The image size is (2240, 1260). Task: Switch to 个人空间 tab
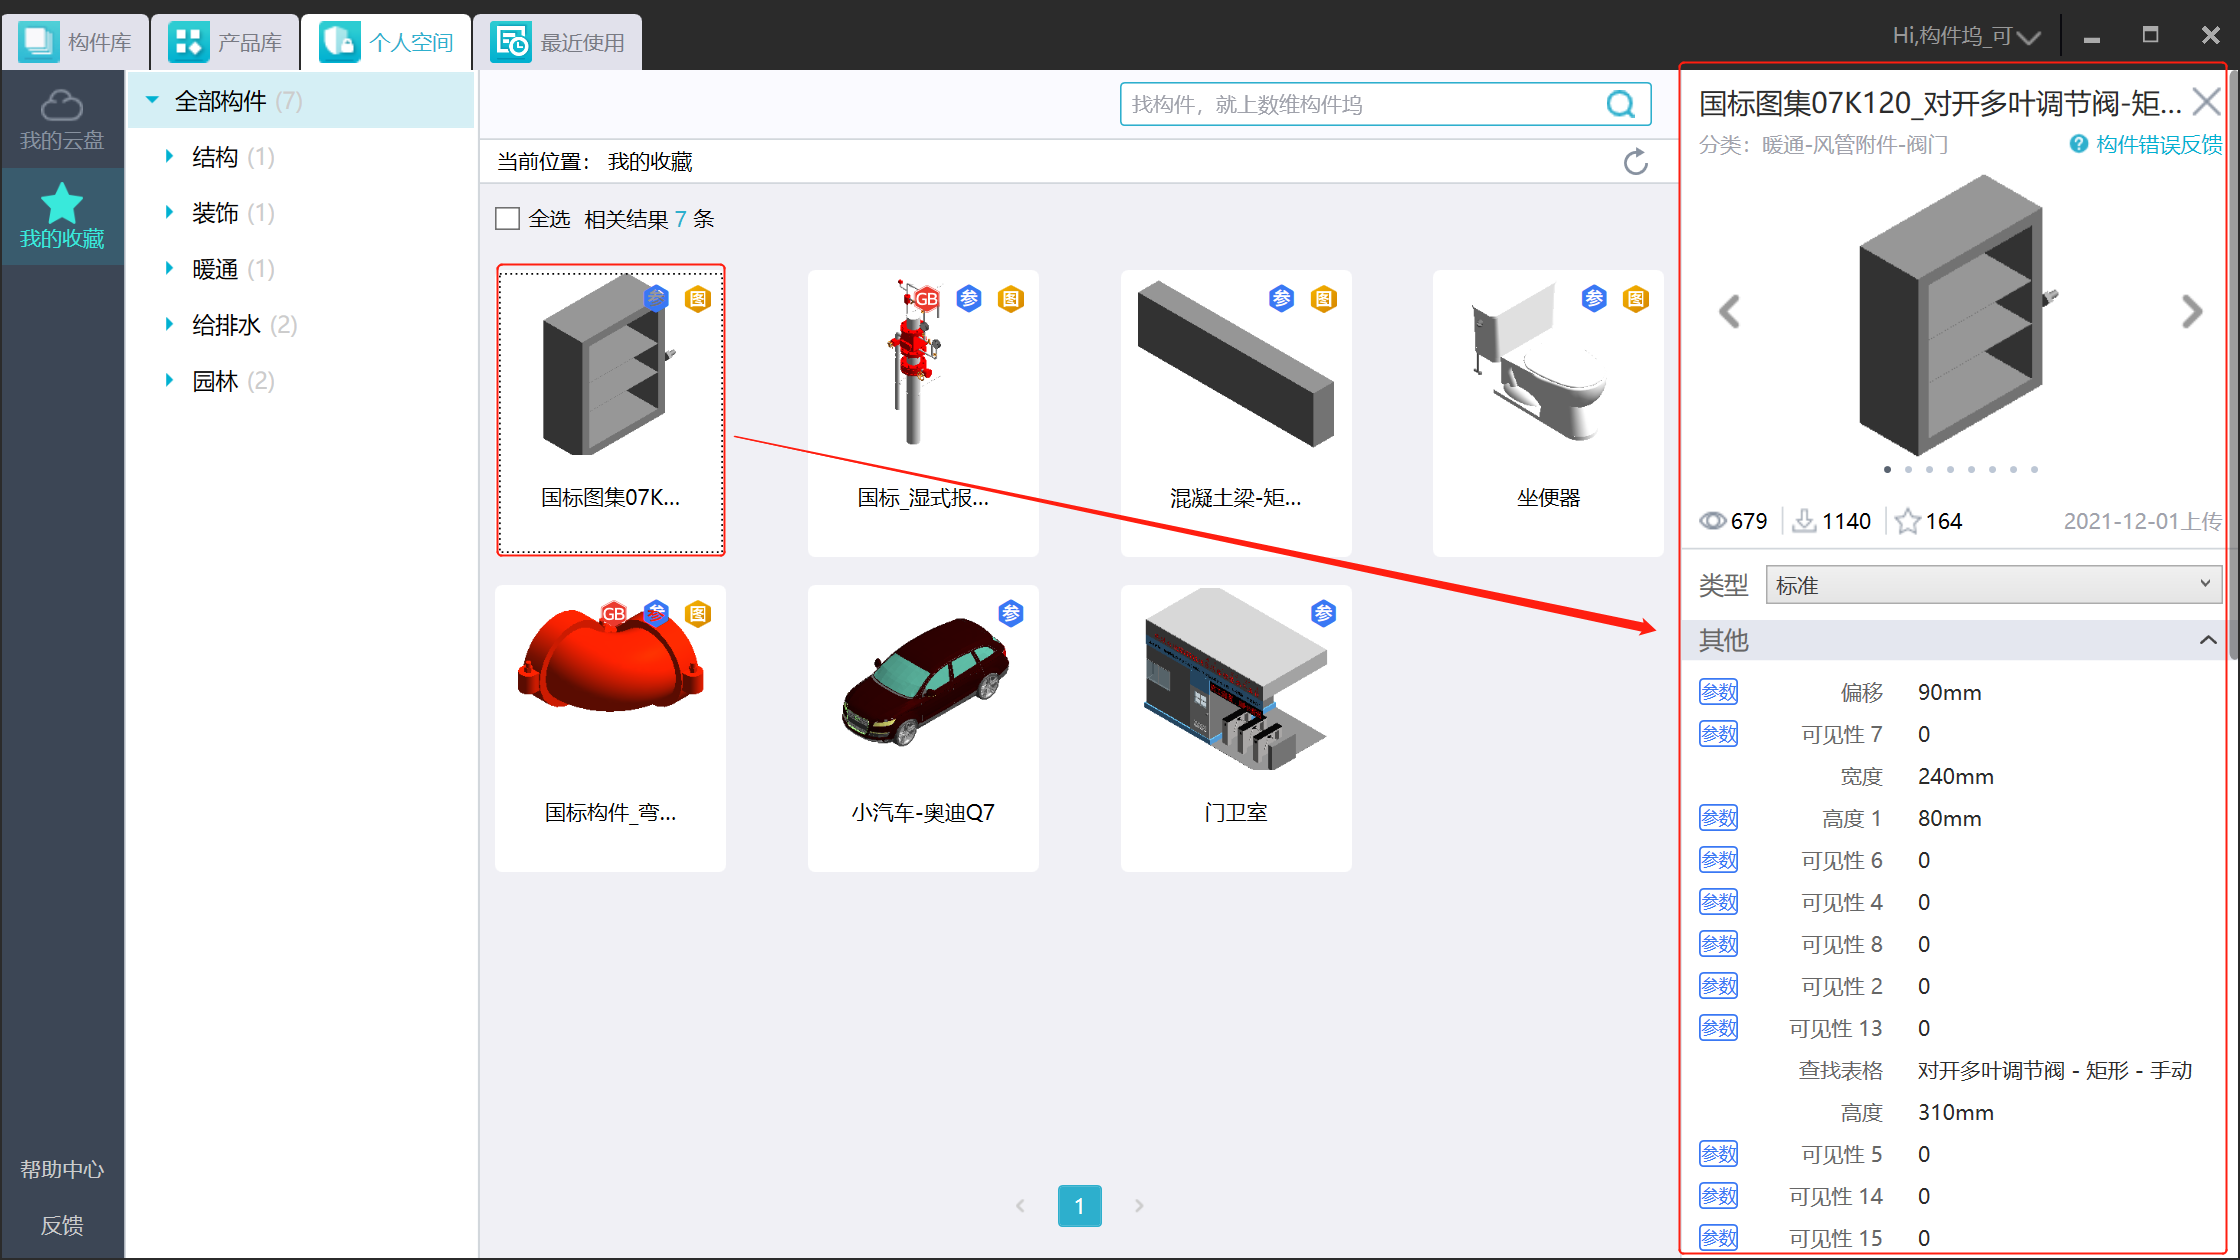386,42
